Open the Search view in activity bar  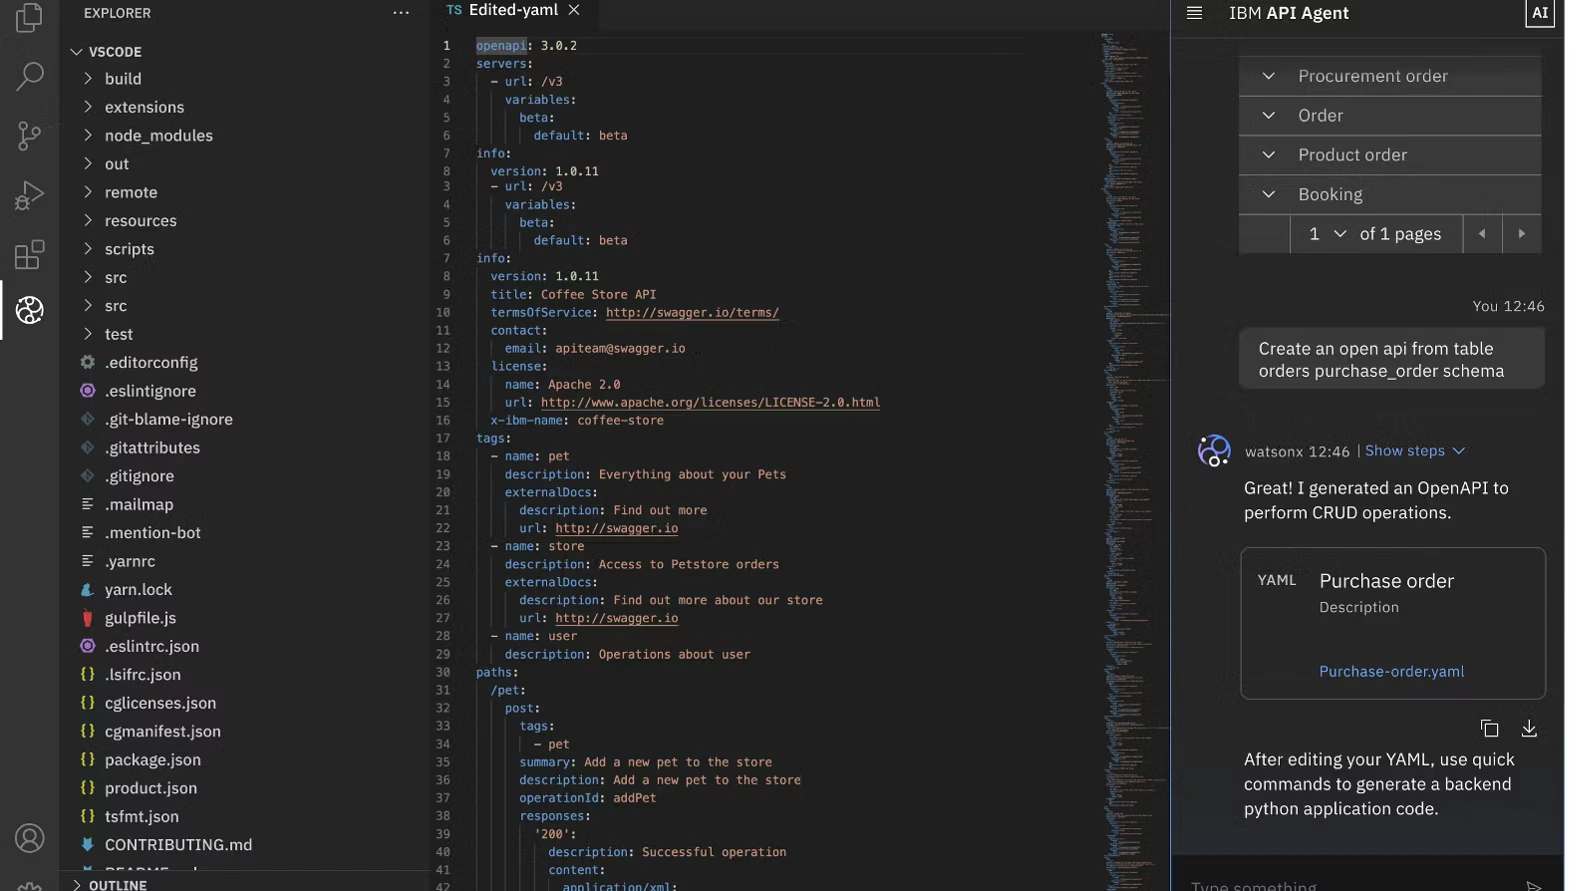tap(30, 76)
